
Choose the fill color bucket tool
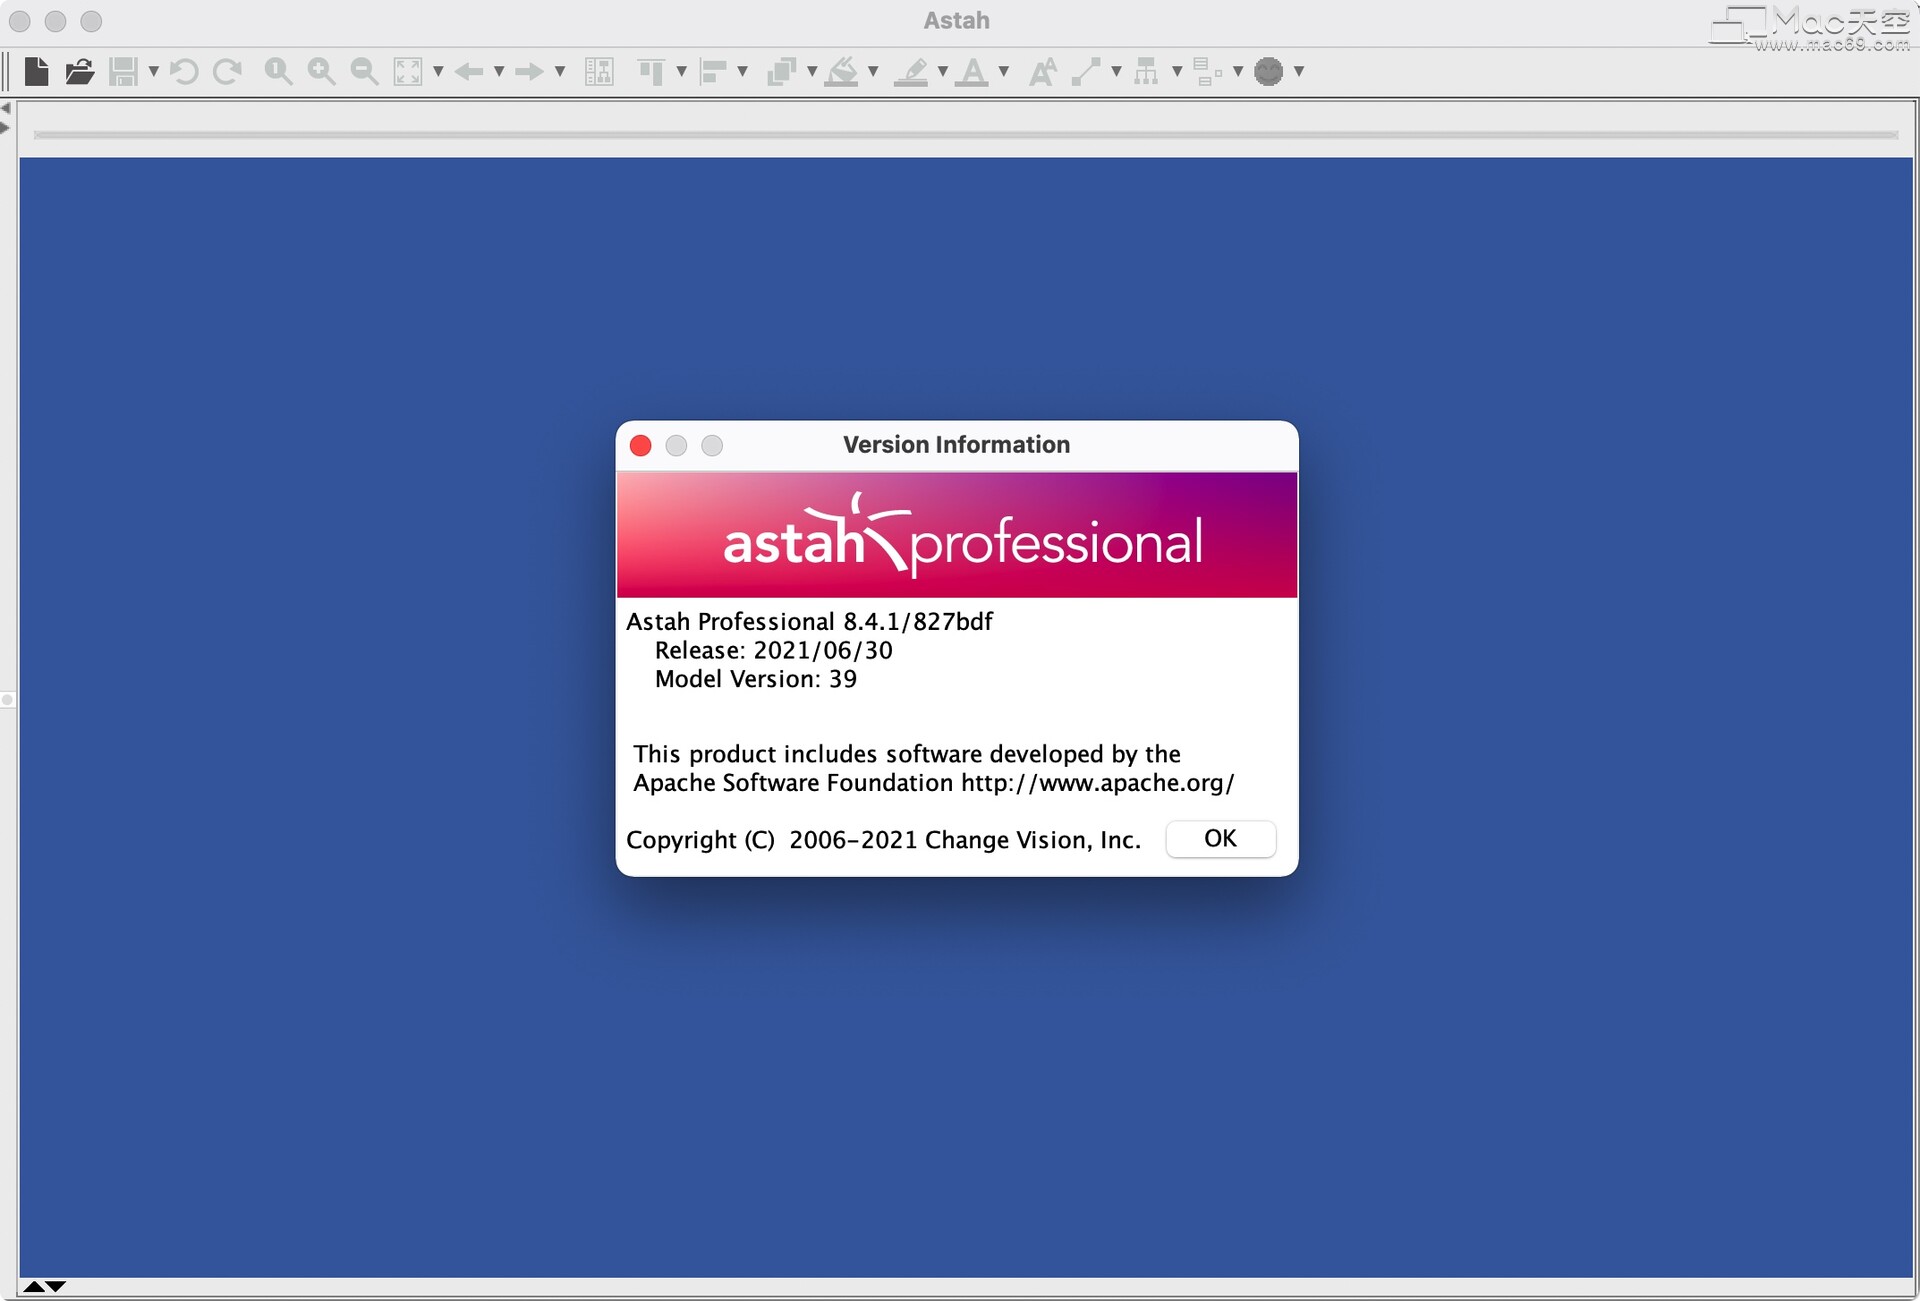(x=842, y=71)
